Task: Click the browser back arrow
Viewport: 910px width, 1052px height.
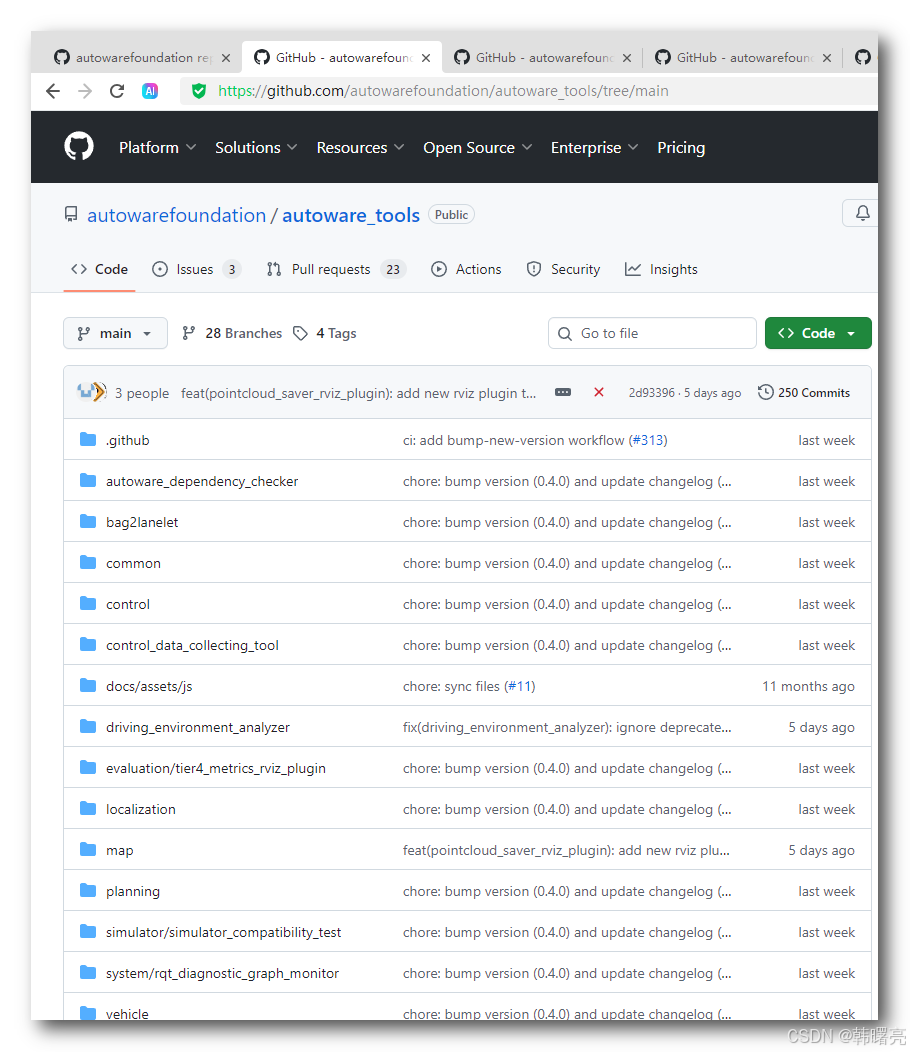Action: (x=53, y=91)
